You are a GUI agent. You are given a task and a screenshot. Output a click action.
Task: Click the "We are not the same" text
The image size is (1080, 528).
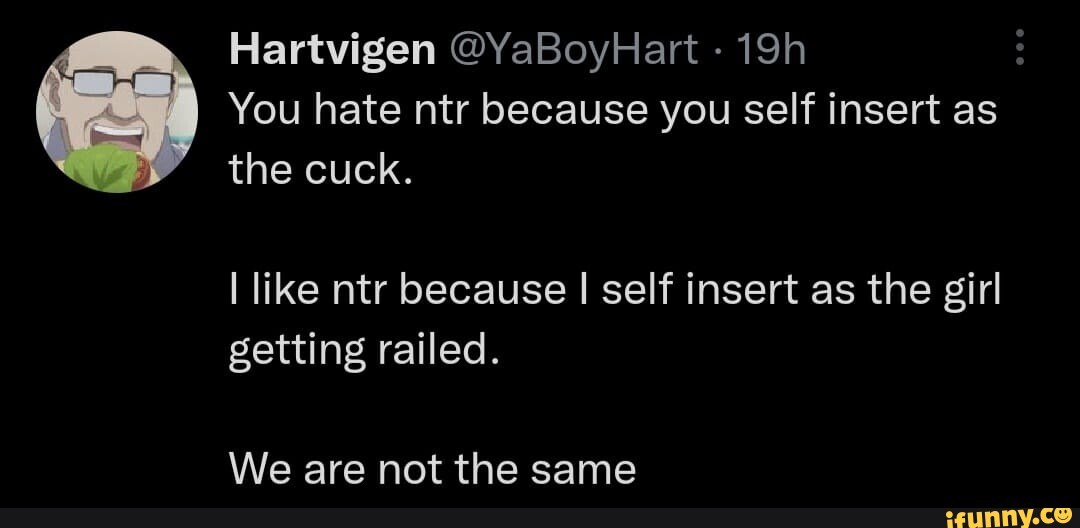point(432,467)
